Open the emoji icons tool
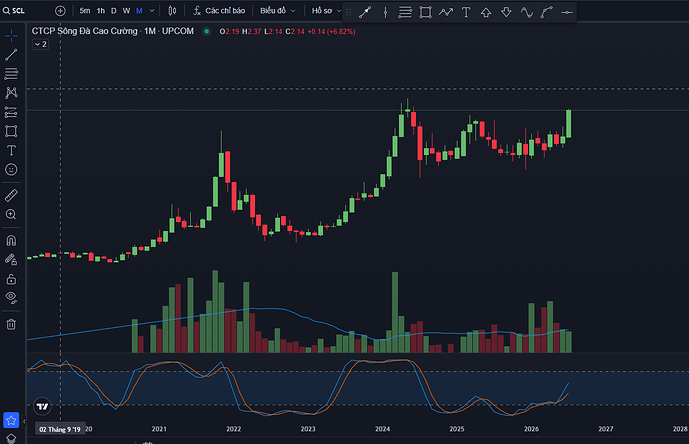 click(x=11, y=169)
